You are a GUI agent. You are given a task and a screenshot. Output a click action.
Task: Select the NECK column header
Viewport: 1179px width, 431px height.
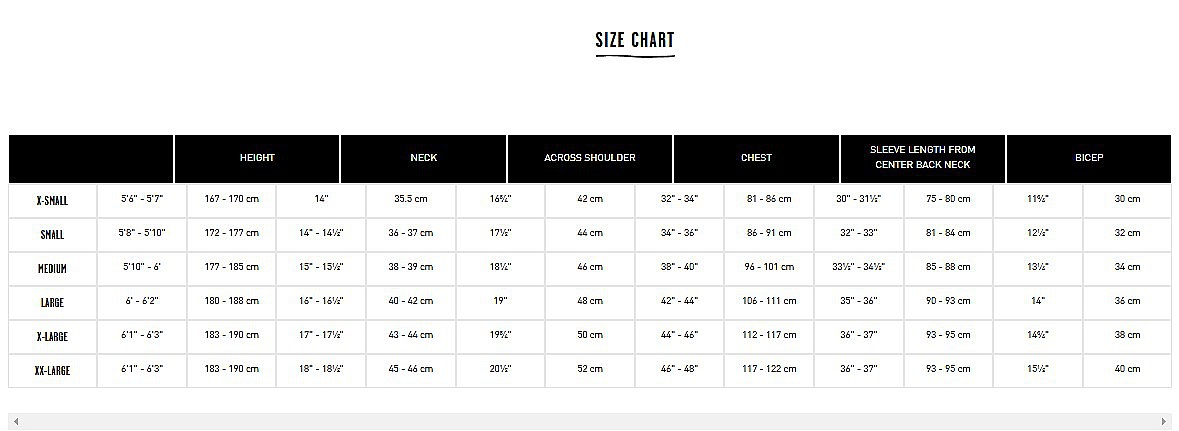[423, 158]
